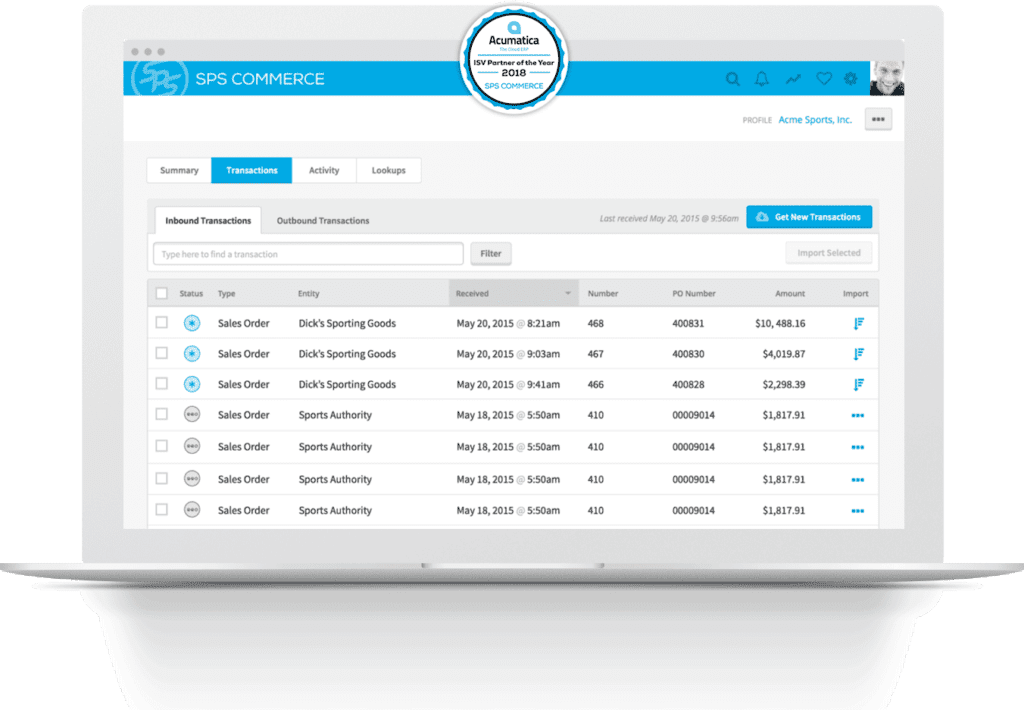Open the search magnifier icon in header
Image resolution: width=1024 pixels, height=710 pixels.
[733, 79]
